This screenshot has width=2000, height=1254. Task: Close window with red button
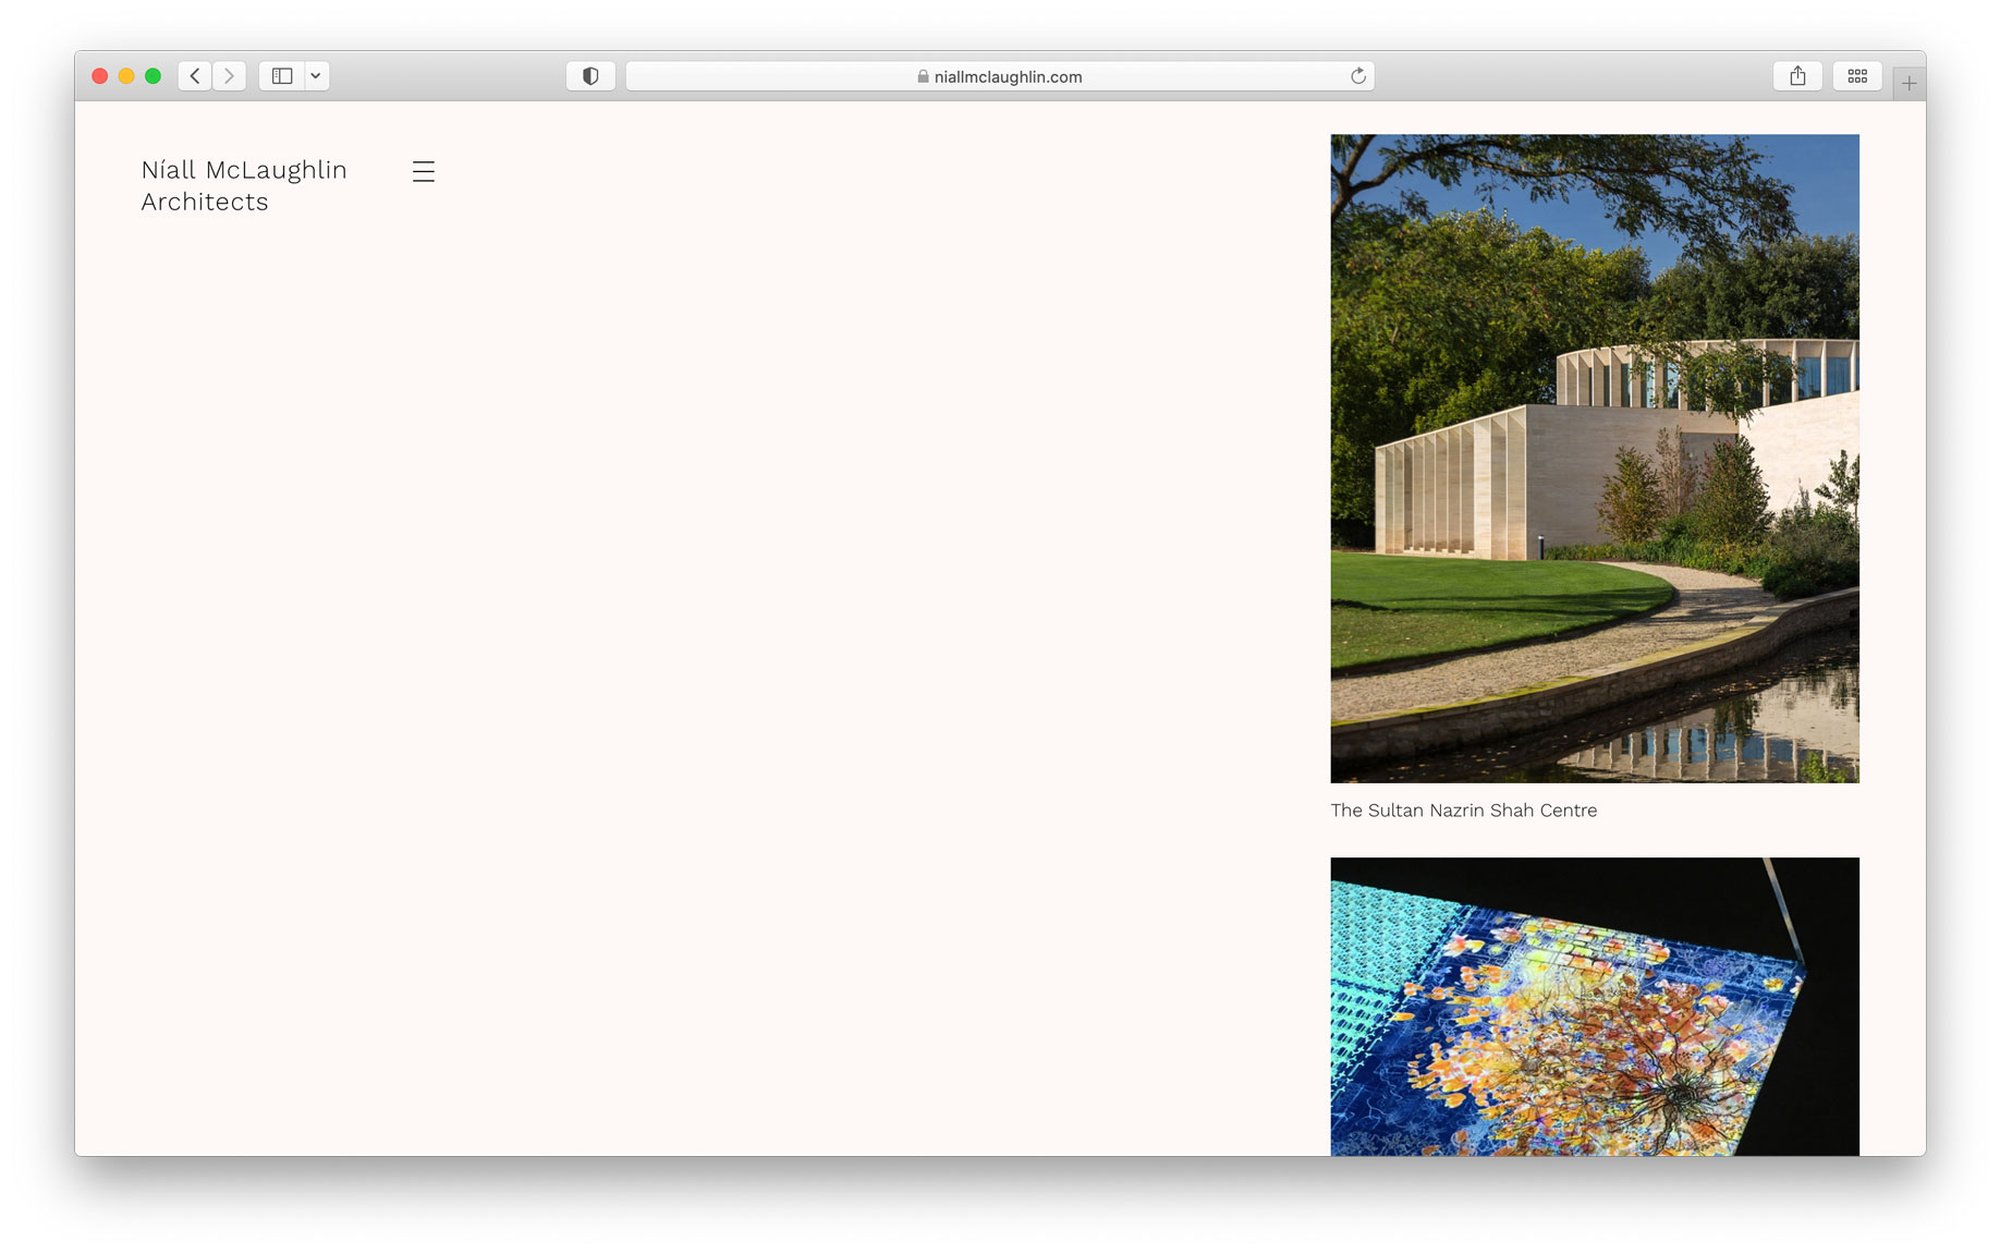[x=100, y=76]
